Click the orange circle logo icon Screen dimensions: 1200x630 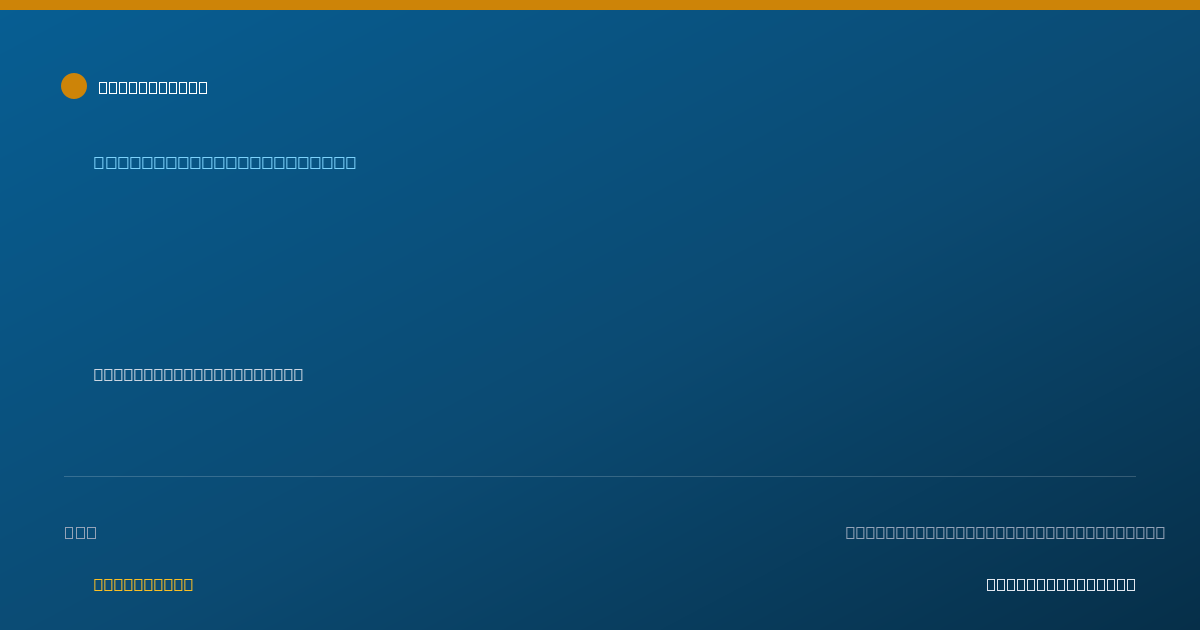(74, 86)
